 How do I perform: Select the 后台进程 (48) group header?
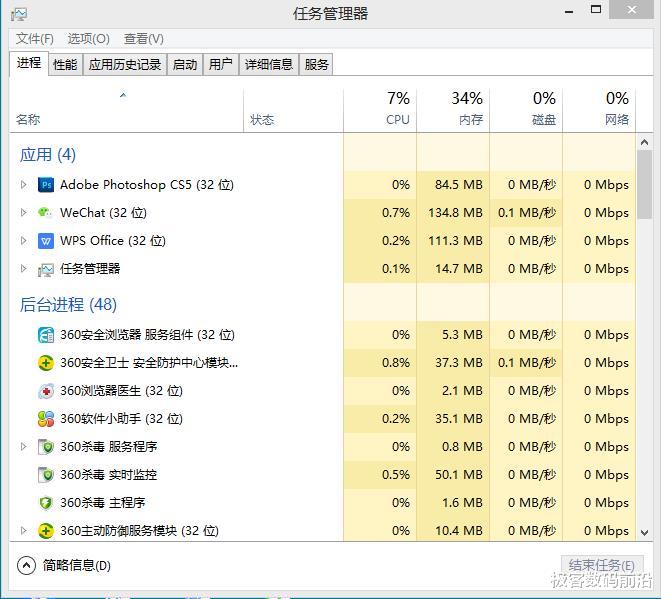click(x=68, y=304)
